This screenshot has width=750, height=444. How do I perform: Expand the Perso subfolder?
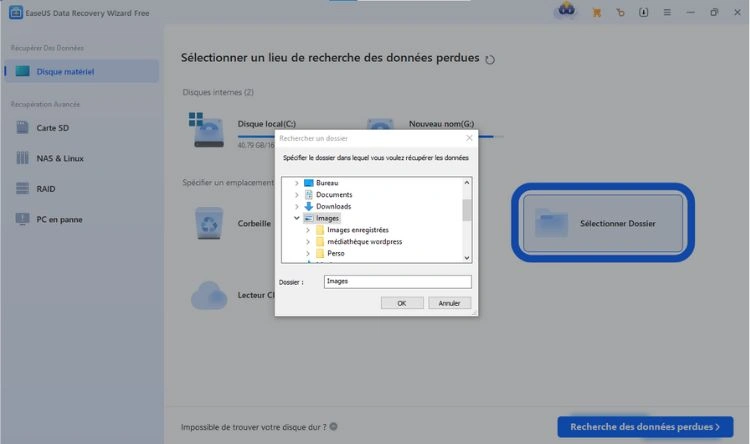click(x=308, y=253)
